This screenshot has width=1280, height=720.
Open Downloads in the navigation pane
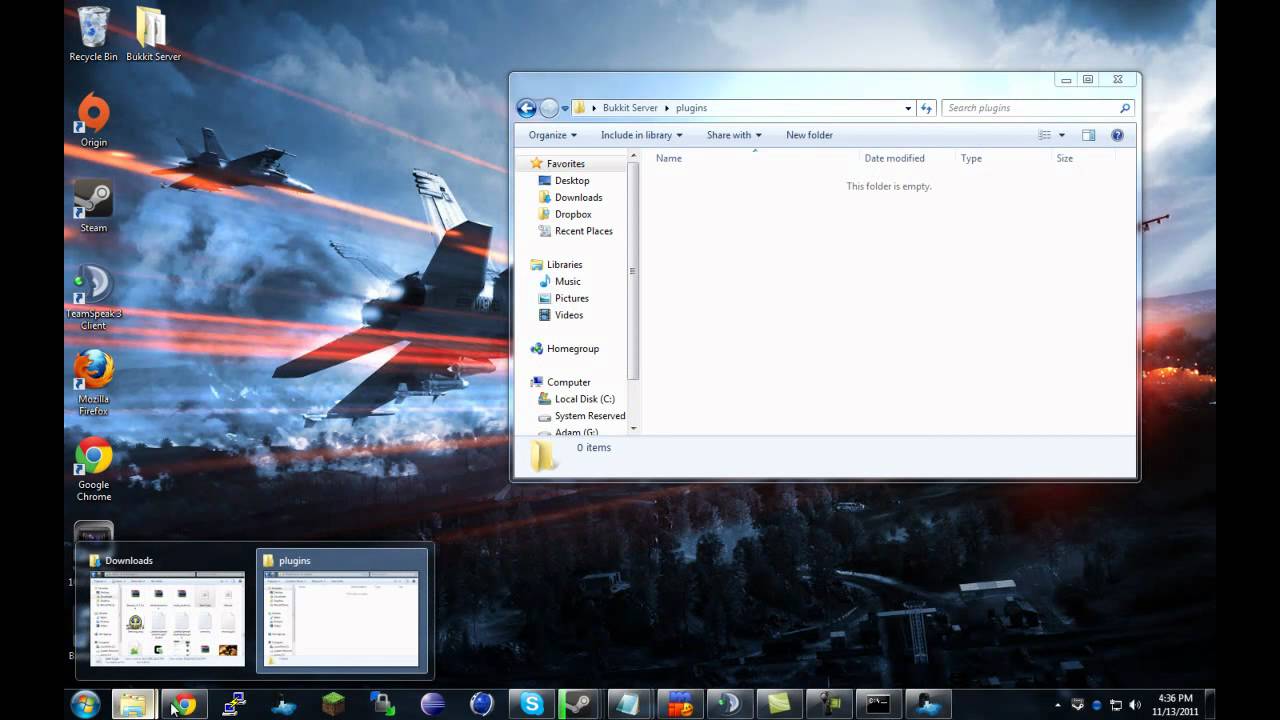coord(578,198)
